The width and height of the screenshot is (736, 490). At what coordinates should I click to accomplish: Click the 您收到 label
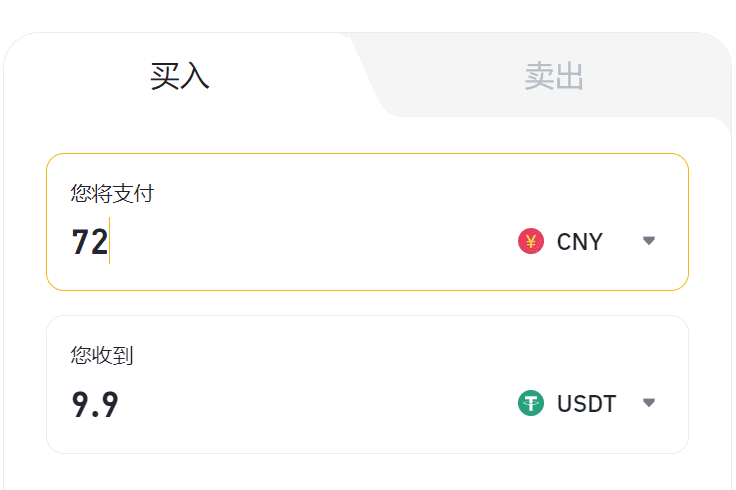tap(102, 355)
